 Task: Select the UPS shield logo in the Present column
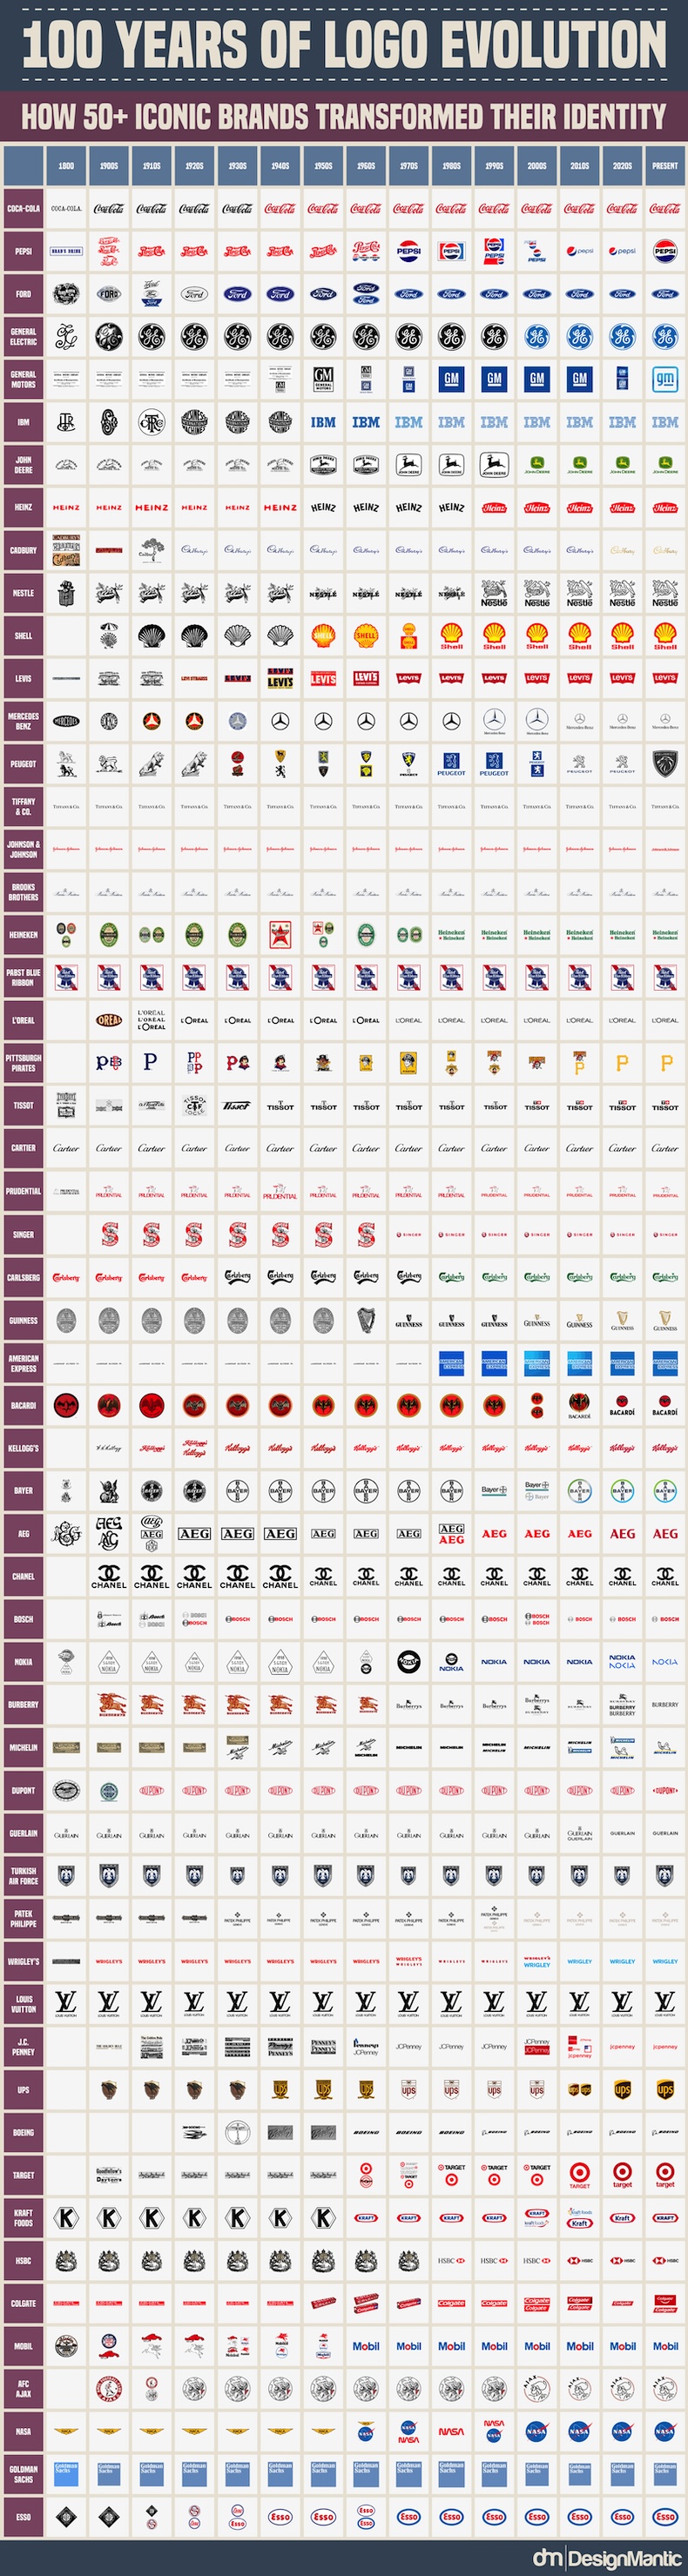(665, 2089)
